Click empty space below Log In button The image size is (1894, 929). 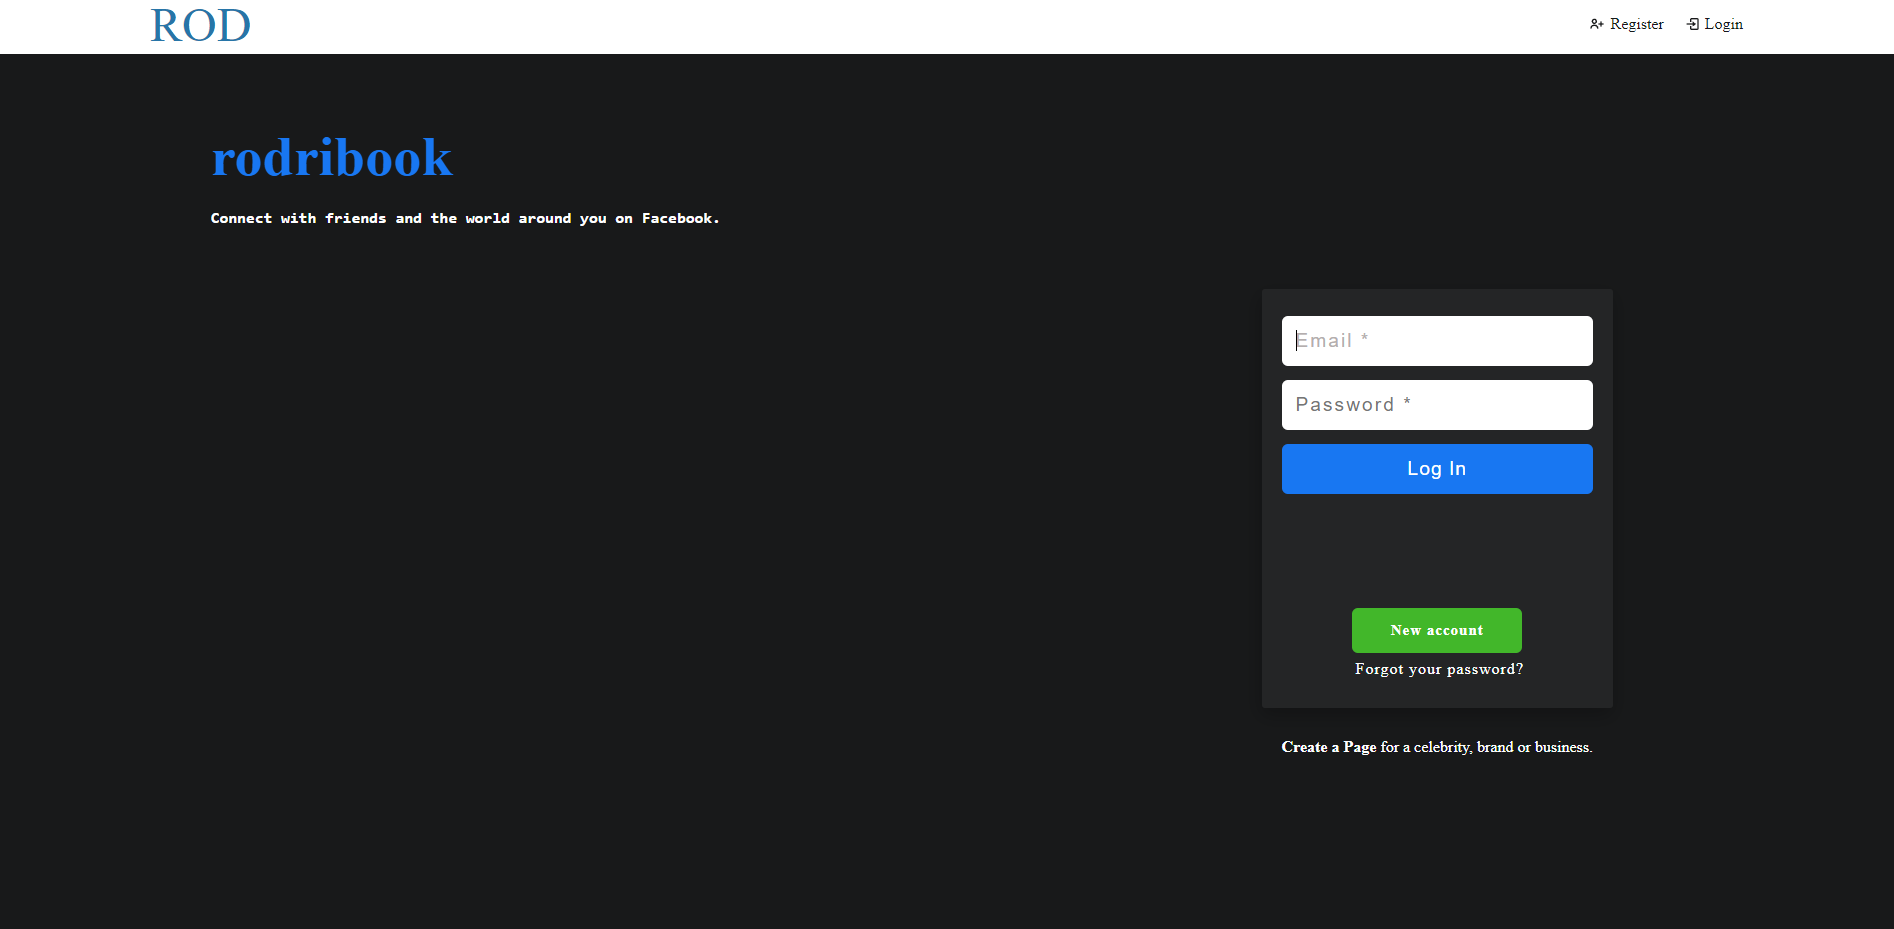pos(1436,550)
